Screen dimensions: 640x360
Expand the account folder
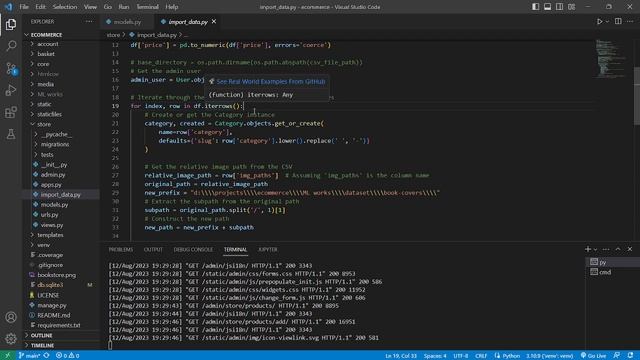tap(61, 44)
